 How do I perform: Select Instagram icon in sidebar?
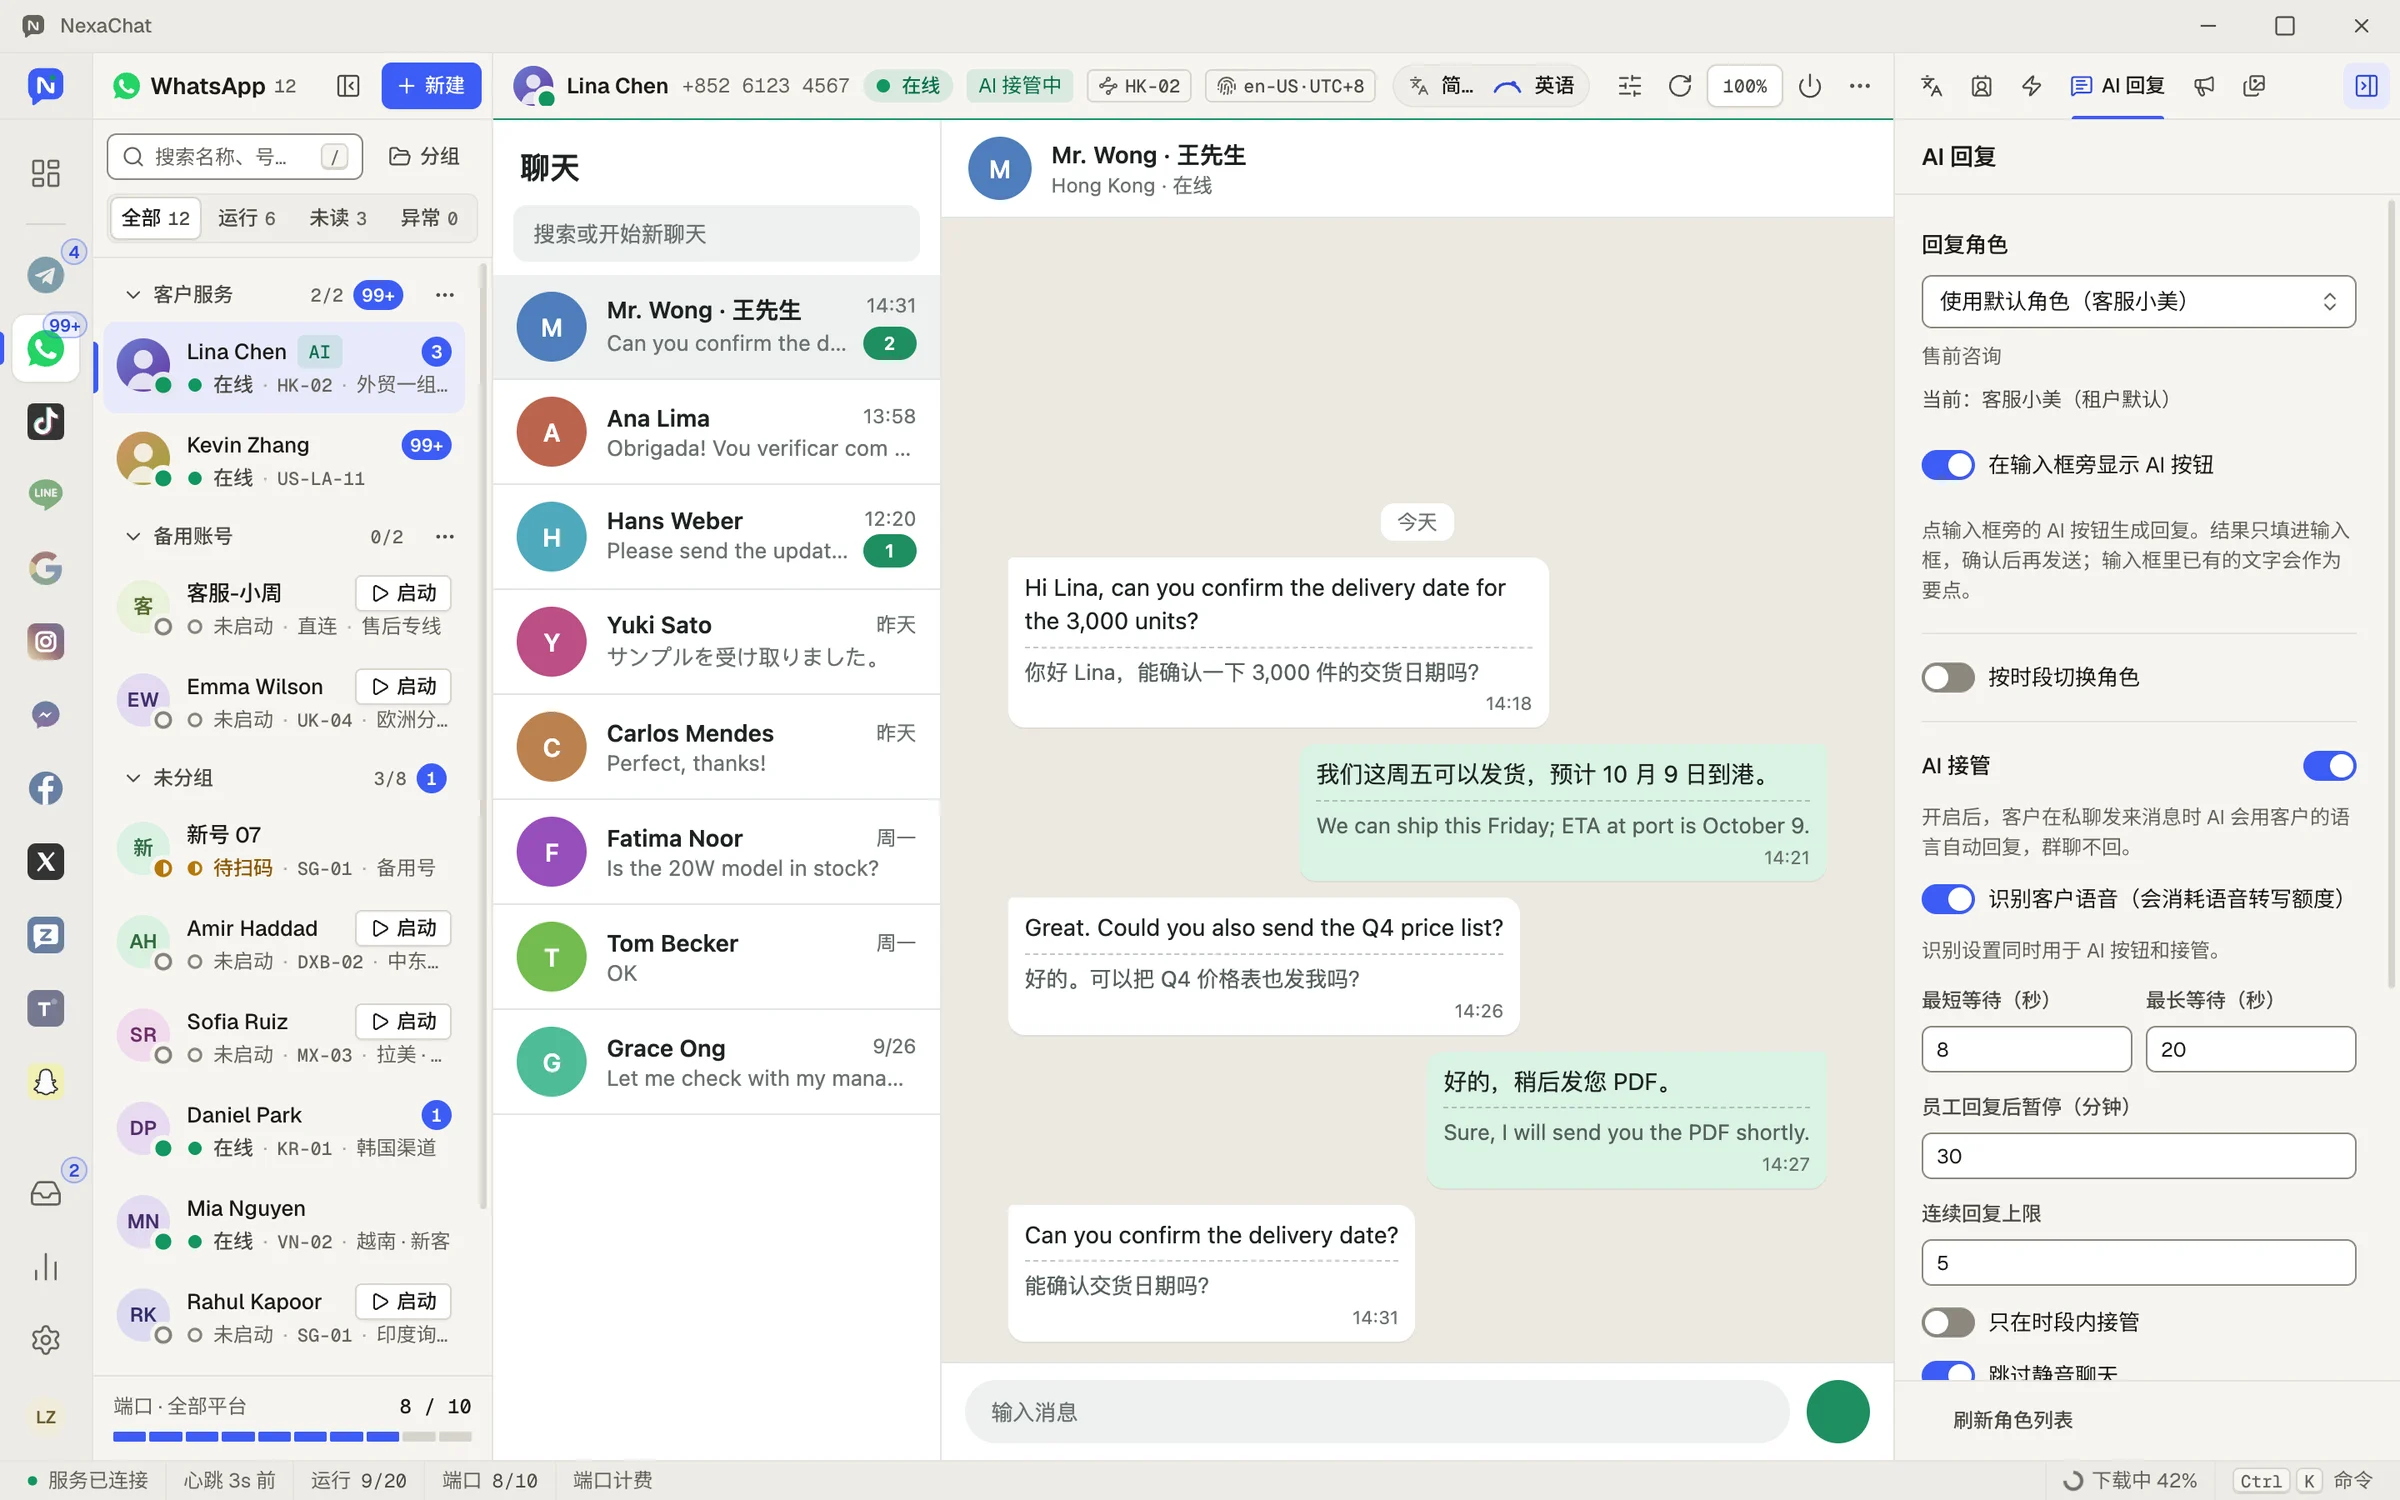(x=46, y=641)
